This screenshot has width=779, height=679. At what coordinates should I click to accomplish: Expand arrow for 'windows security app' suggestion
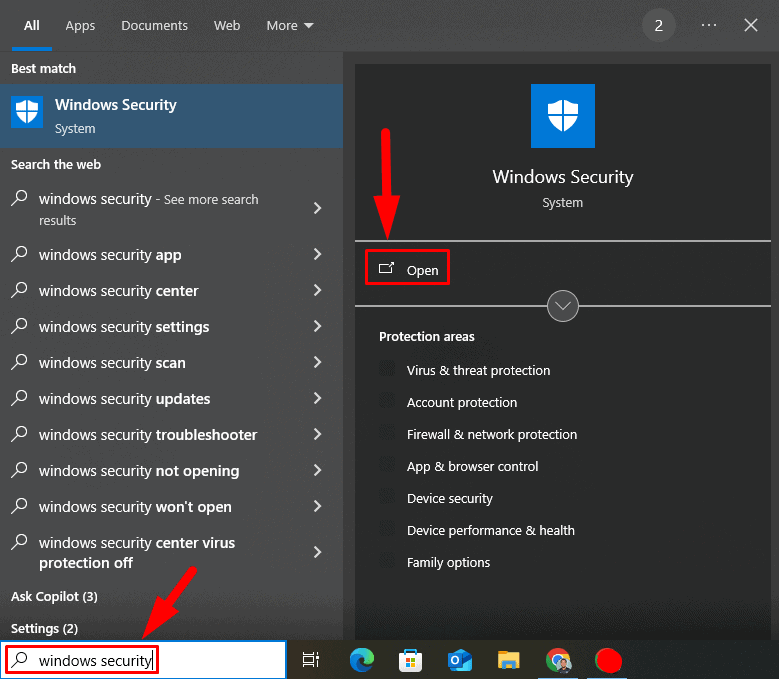click(x=317, y=254)
